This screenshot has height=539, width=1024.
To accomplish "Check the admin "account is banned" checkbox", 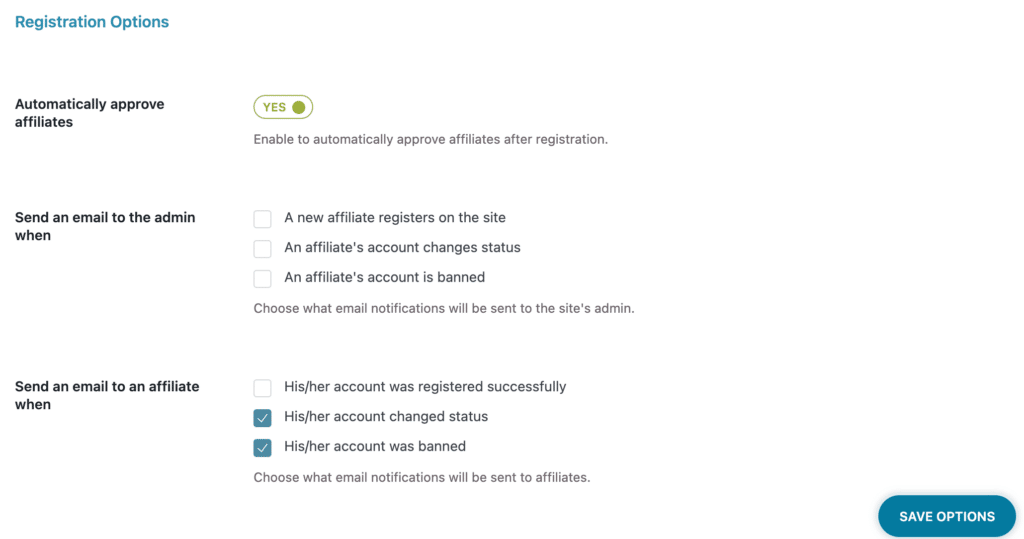I will tap(263, 279).
